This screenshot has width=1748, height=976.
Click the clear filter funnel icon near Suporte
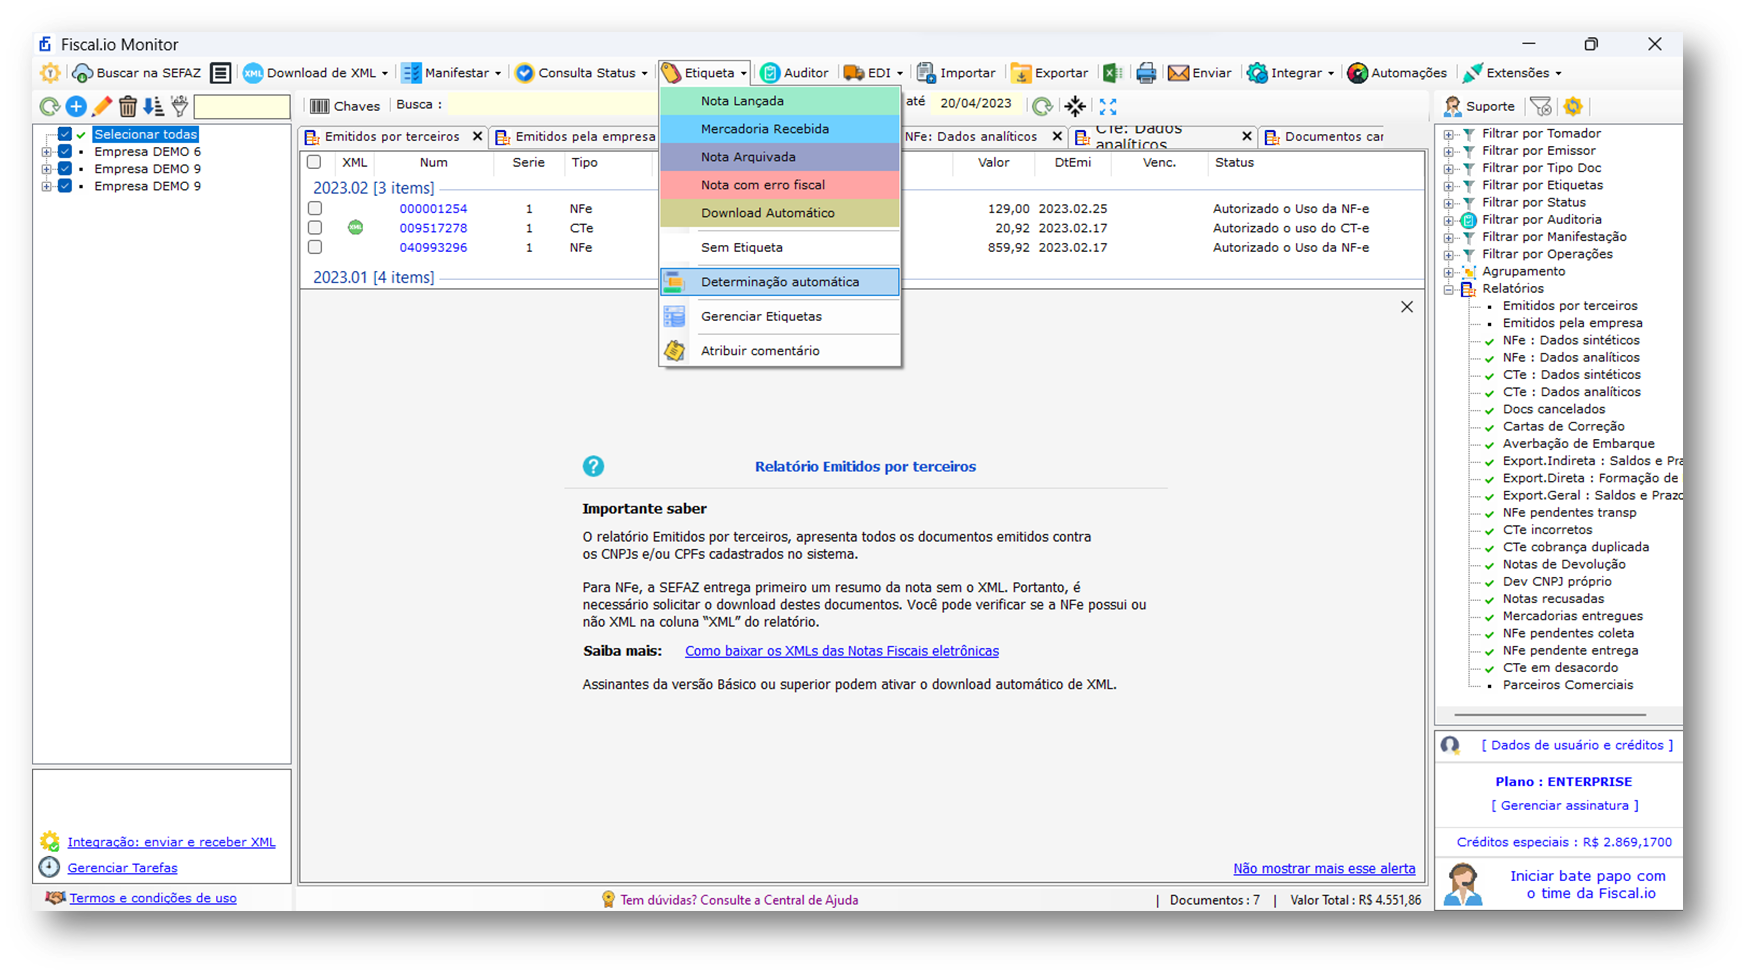[1541, 106]
